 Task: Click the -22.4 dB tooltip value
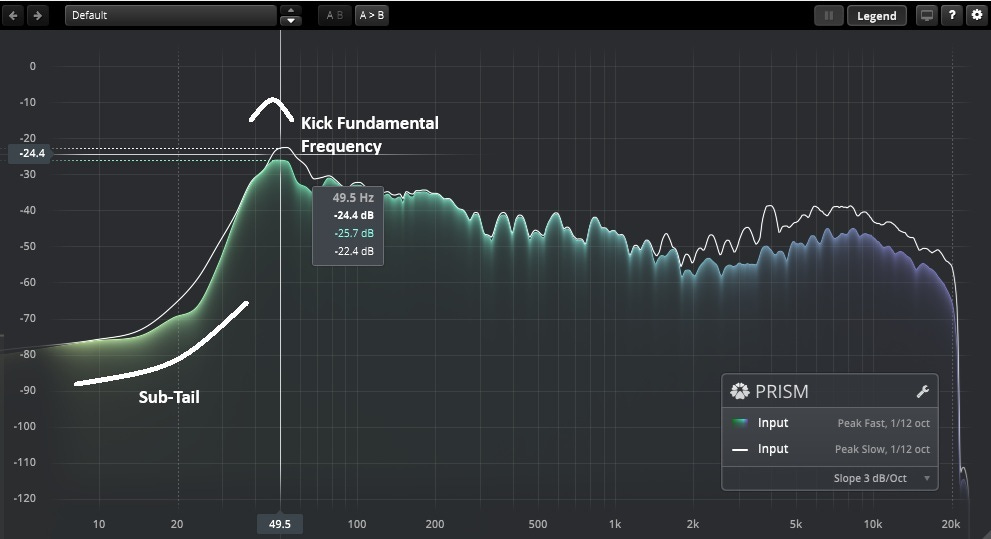click(x=354, y=251)
